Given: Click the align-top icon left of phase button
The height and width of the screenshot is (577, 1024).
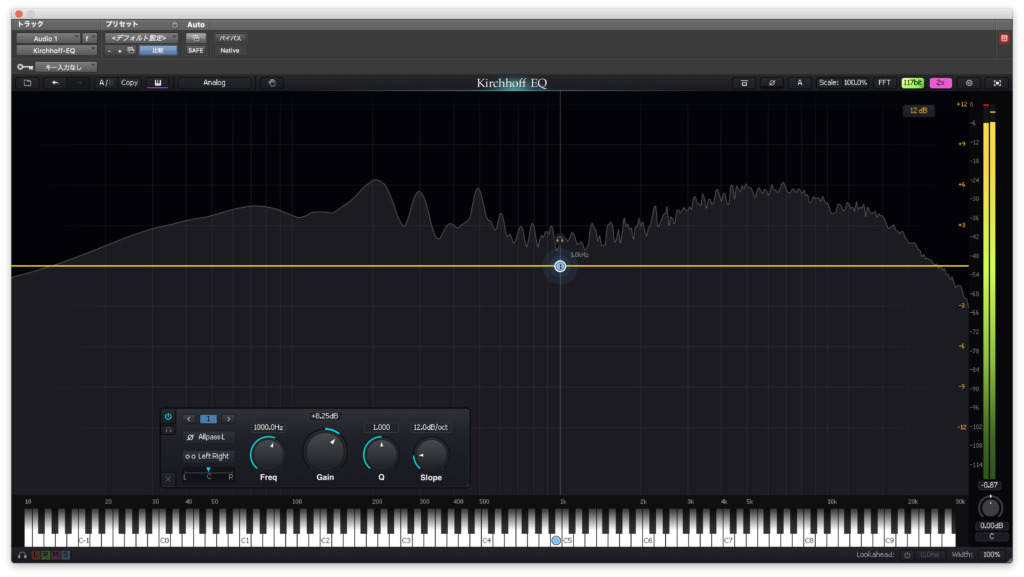Looking at the screenshot, I should click(x=744, y=83).
